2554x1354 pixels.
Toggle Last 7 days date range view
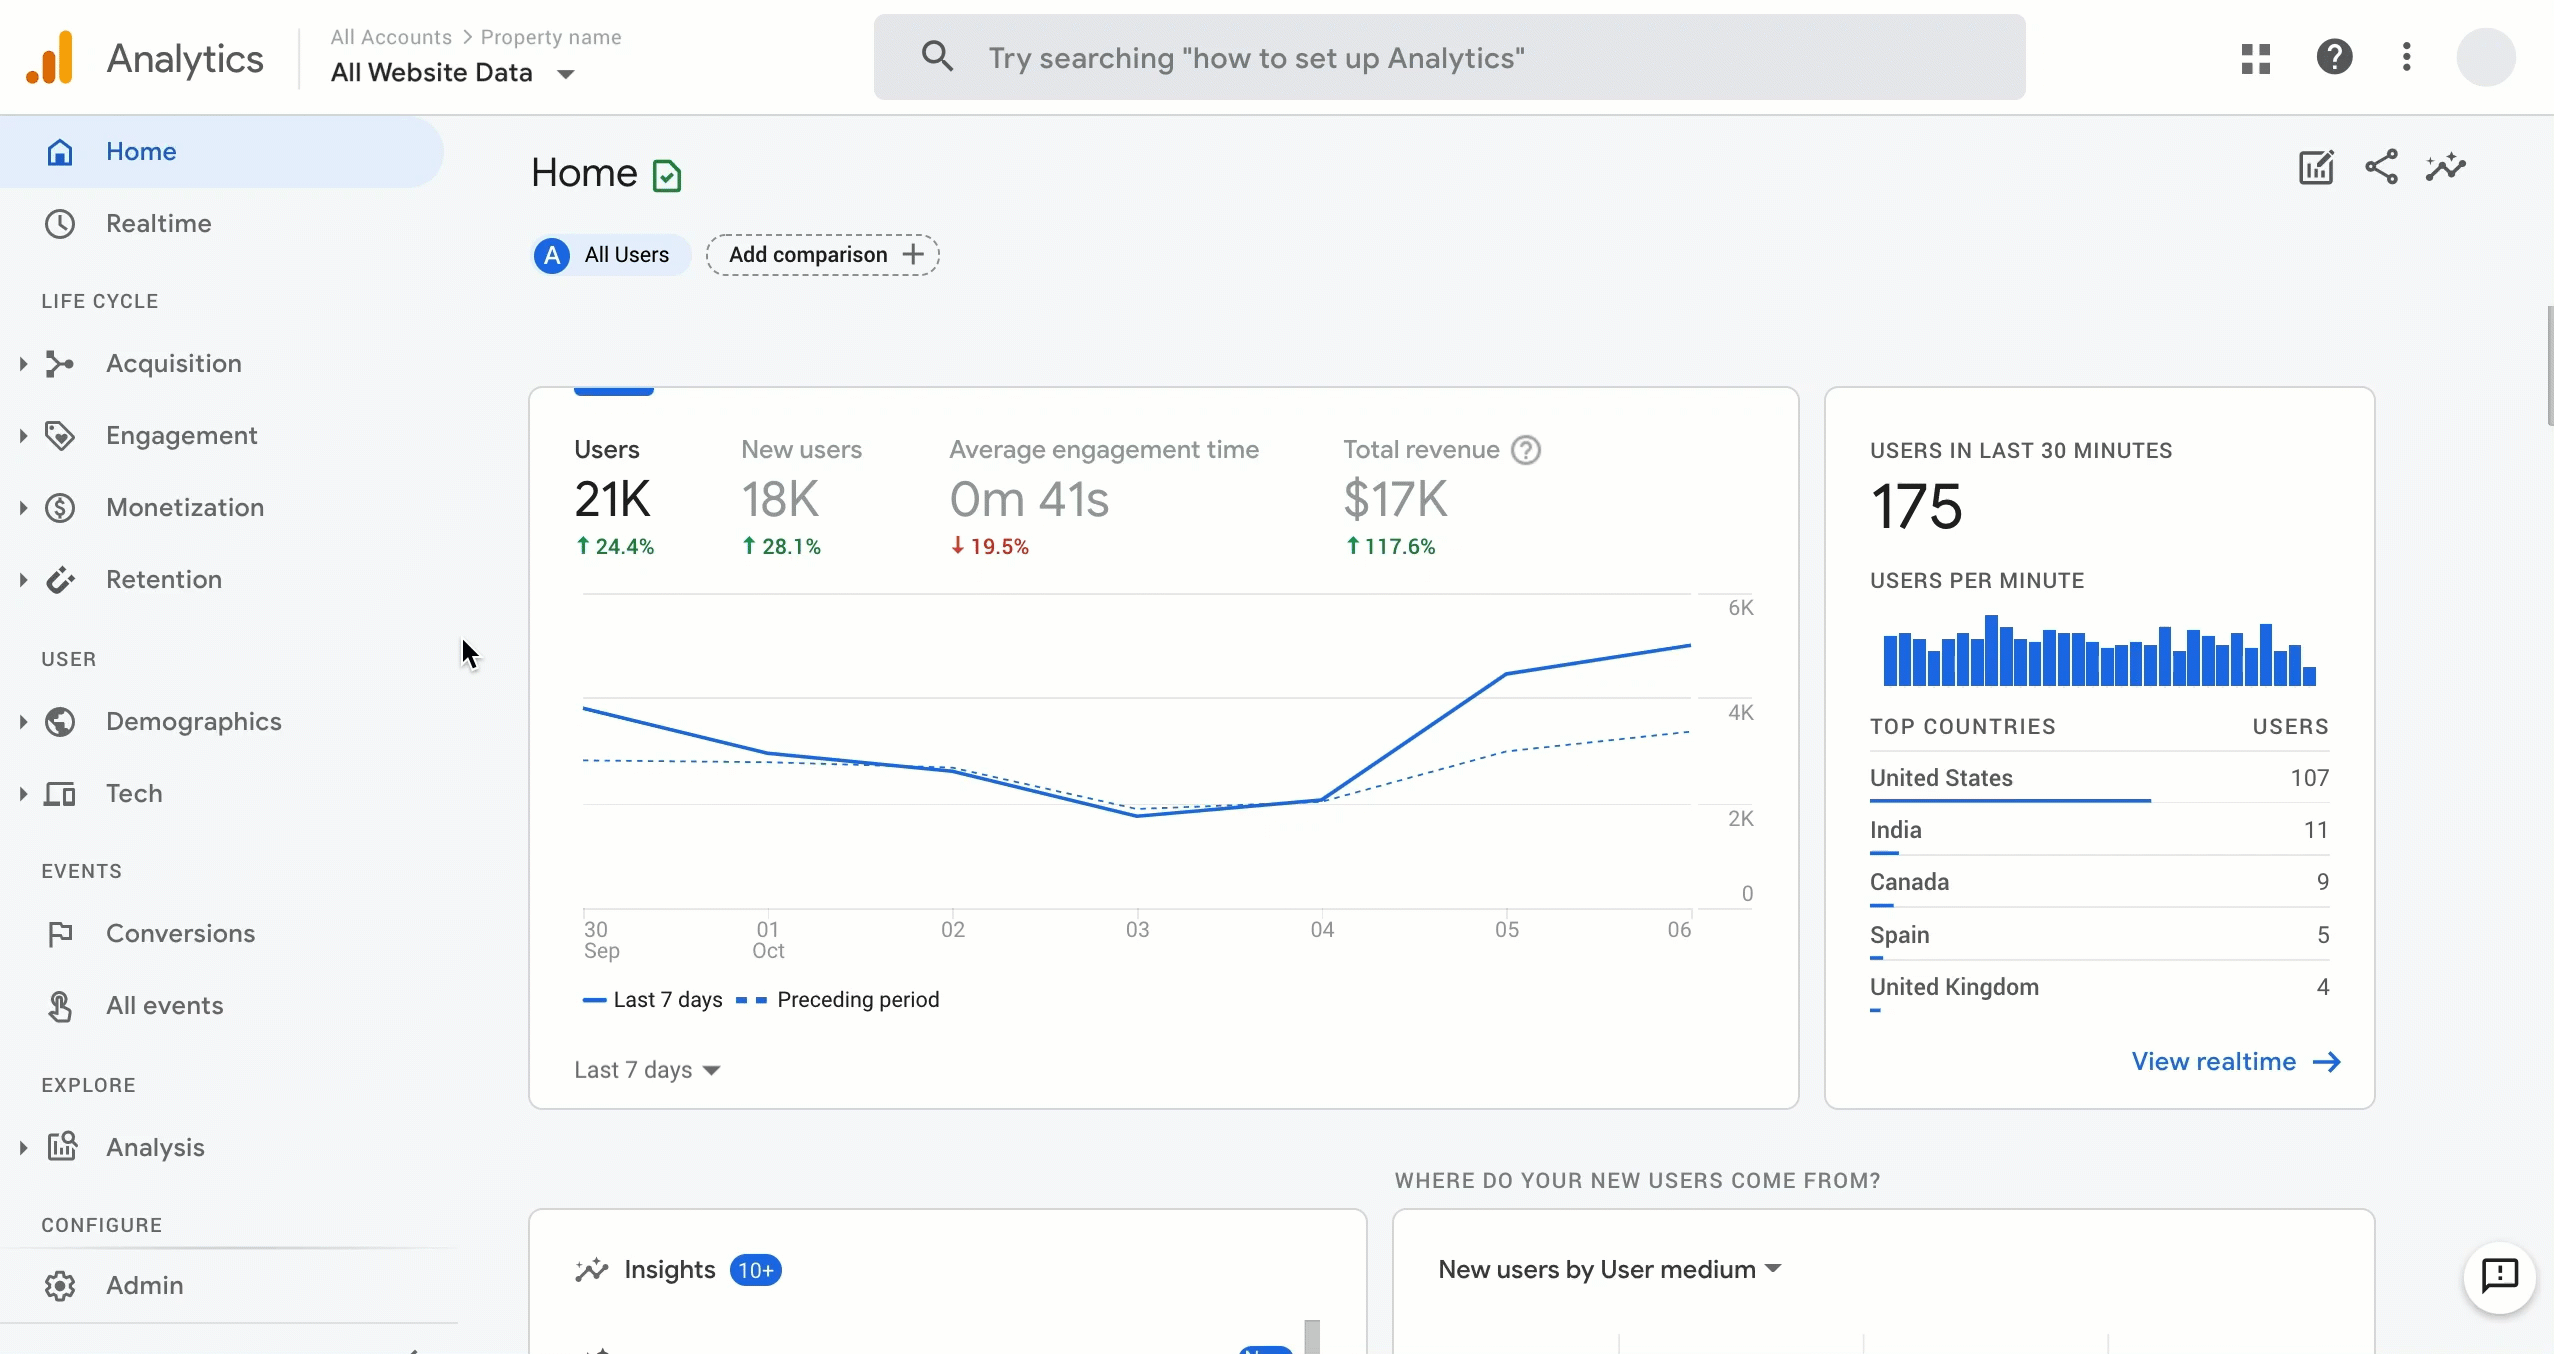(x=647, y=1069)
